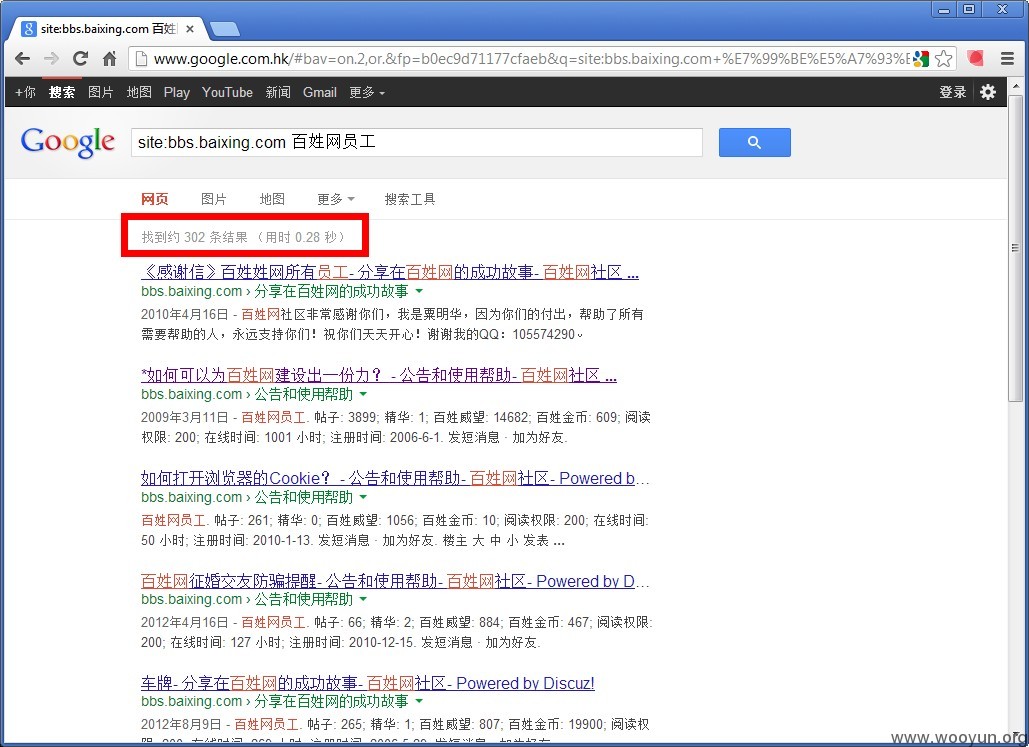Open 搜索工具 search tools

pyautogui.click(x=410, y=200)
